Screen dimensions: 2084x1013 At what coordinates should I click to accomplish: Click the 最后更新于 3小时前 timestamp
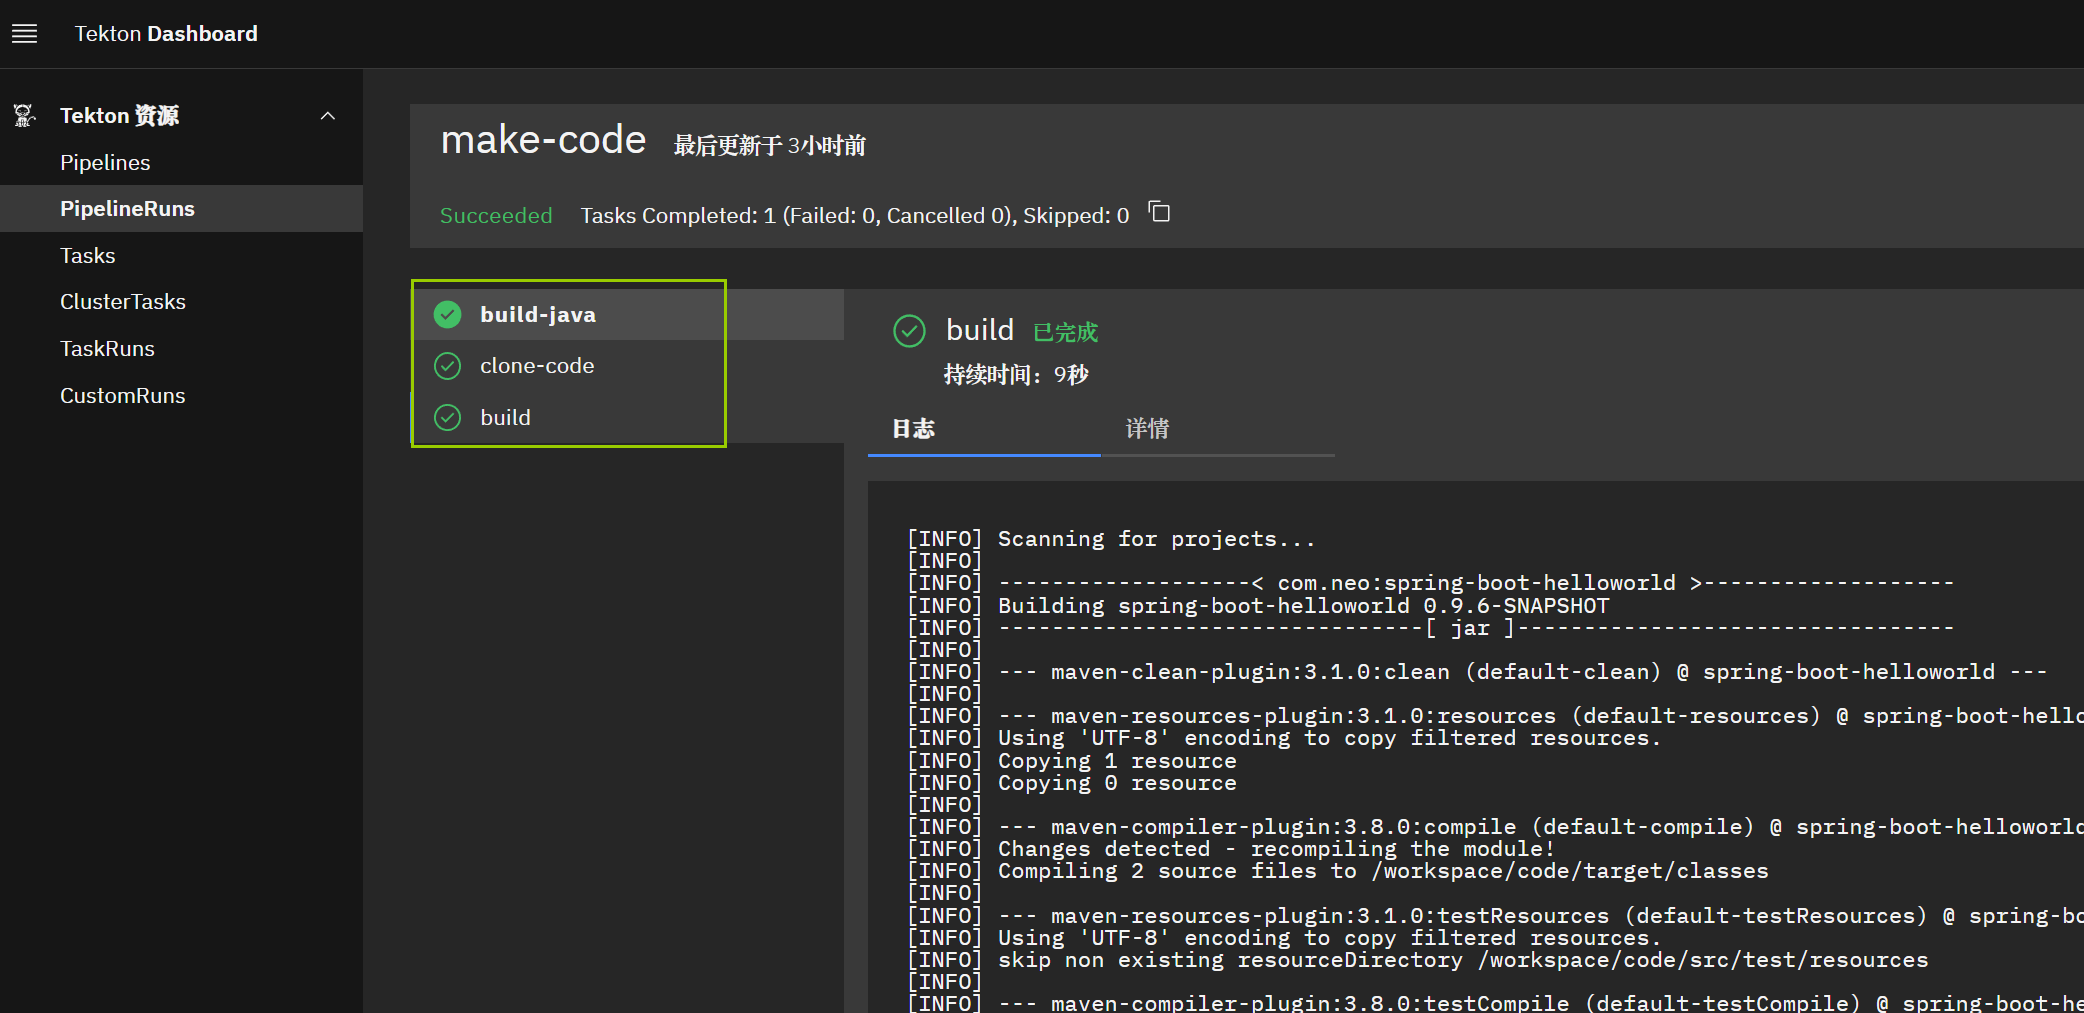tap(770, 146)
